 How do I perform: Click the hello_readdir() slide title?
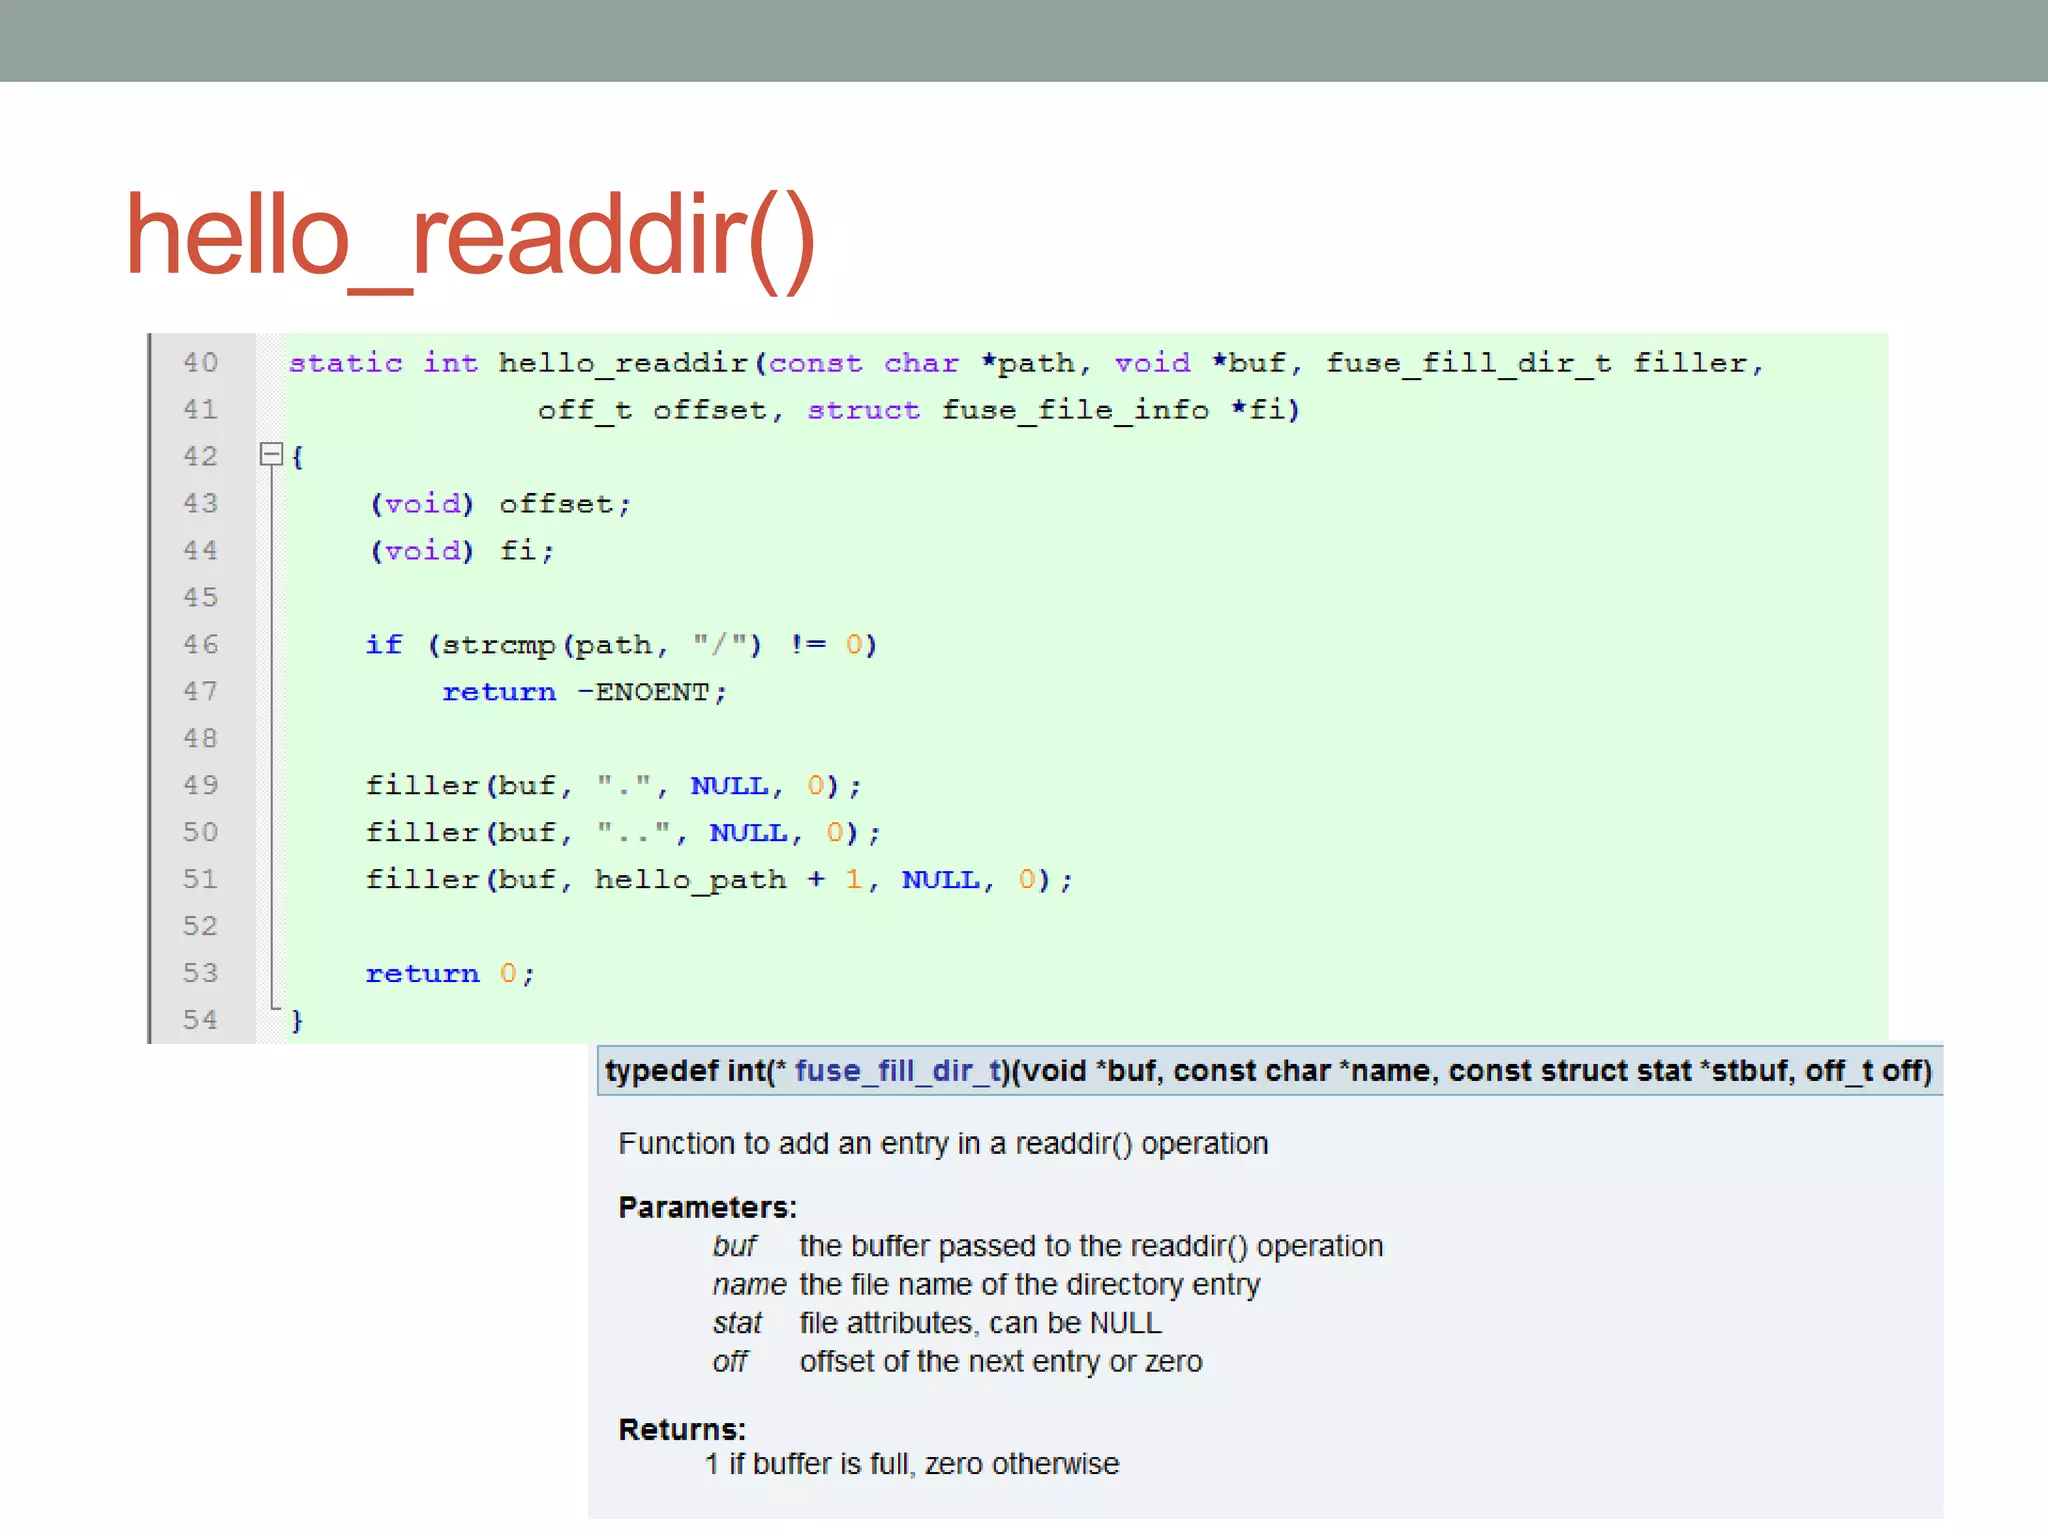470,236
